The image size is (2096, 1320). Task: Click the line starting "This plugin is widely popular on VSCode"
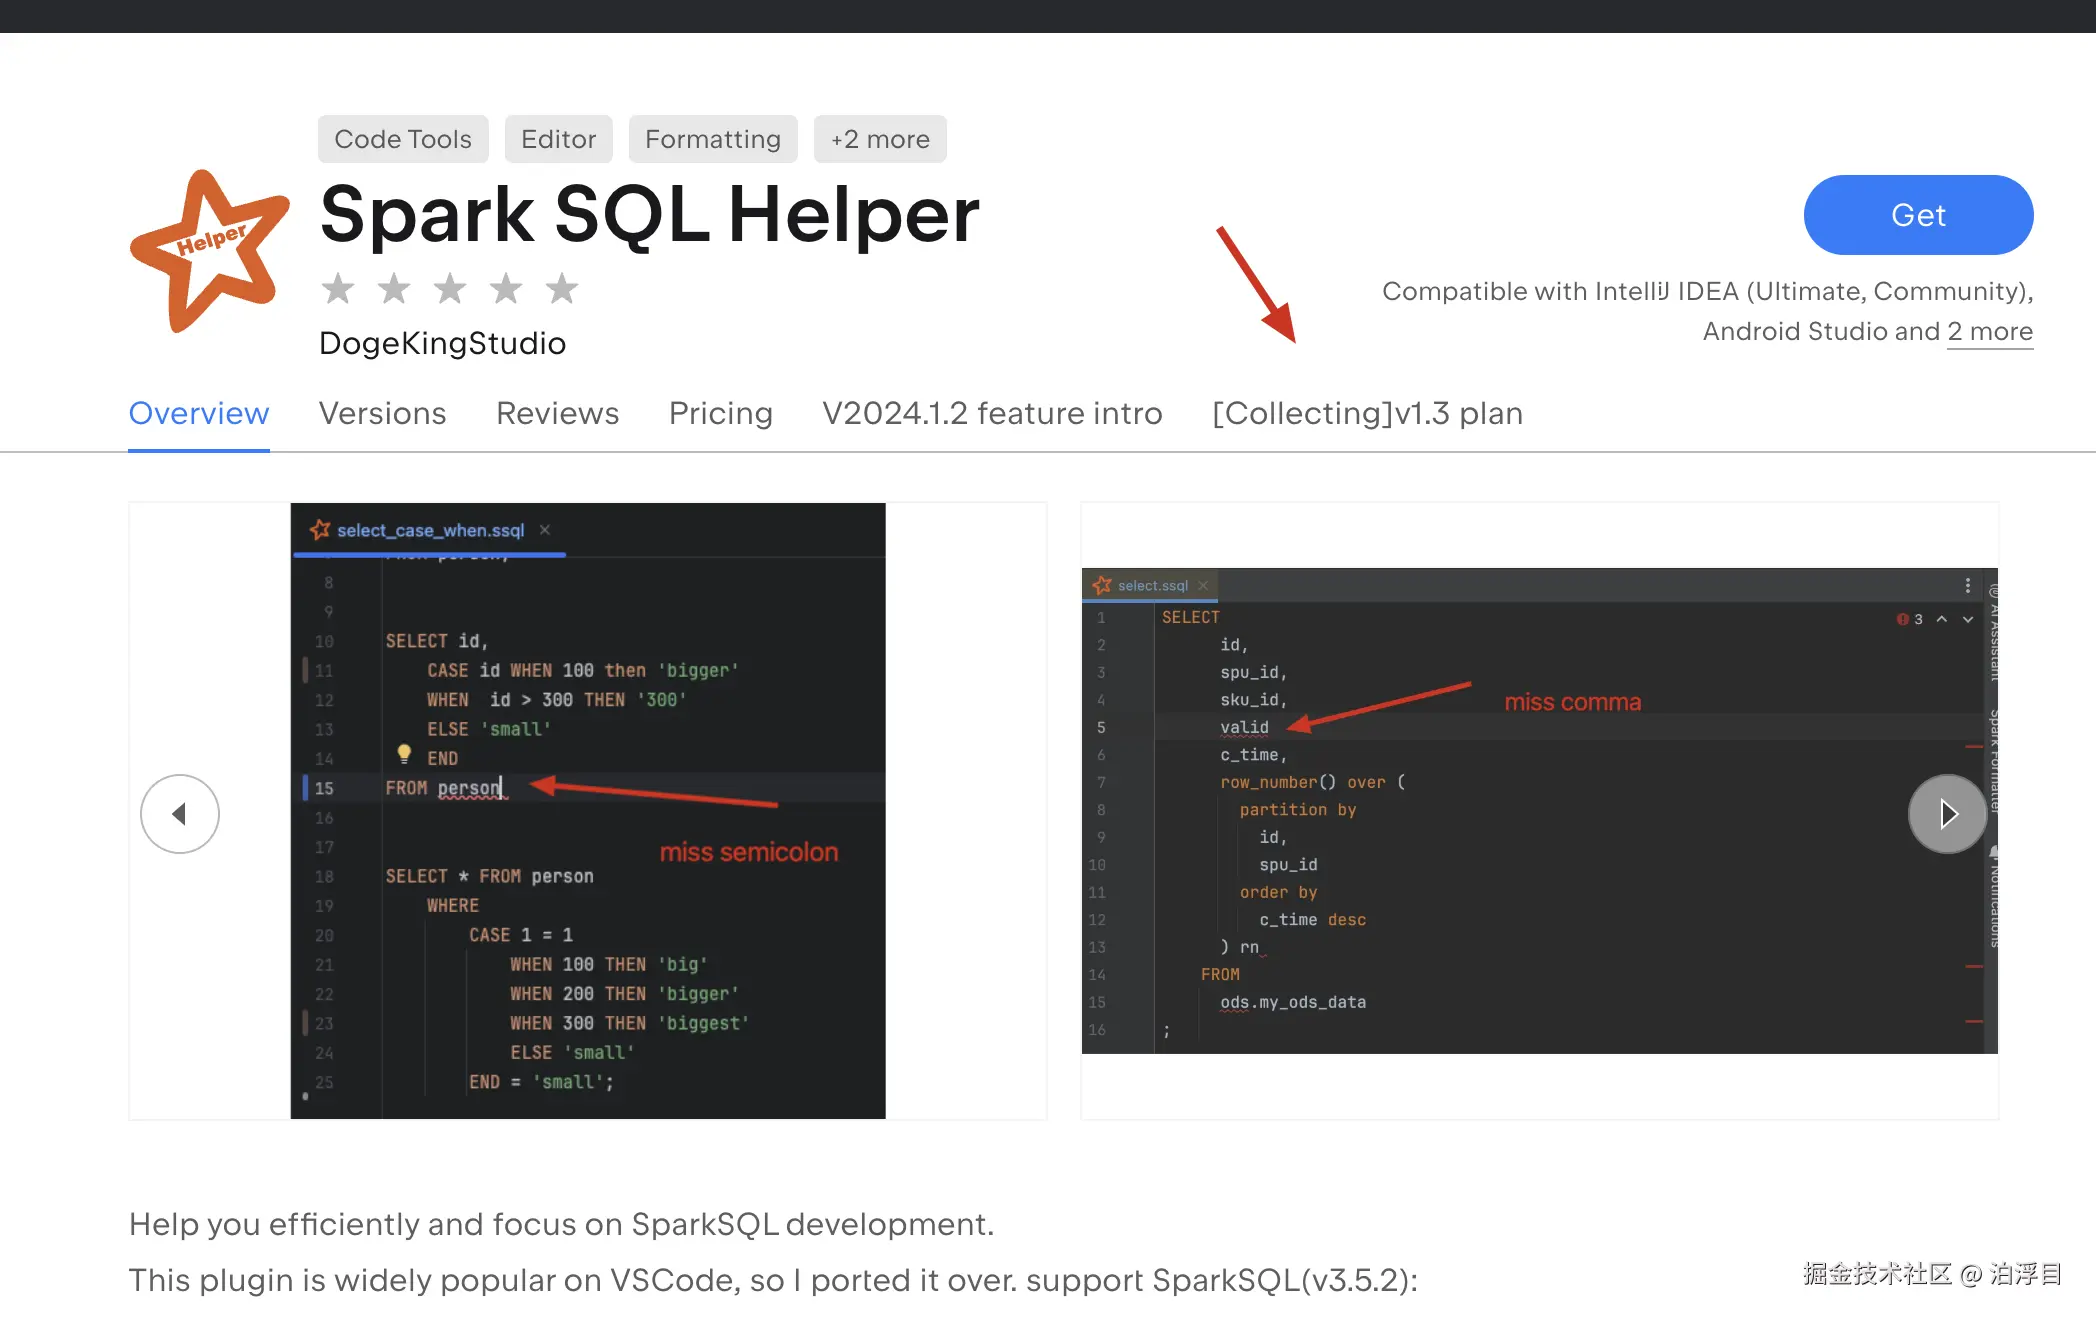tap(774, 1280)
